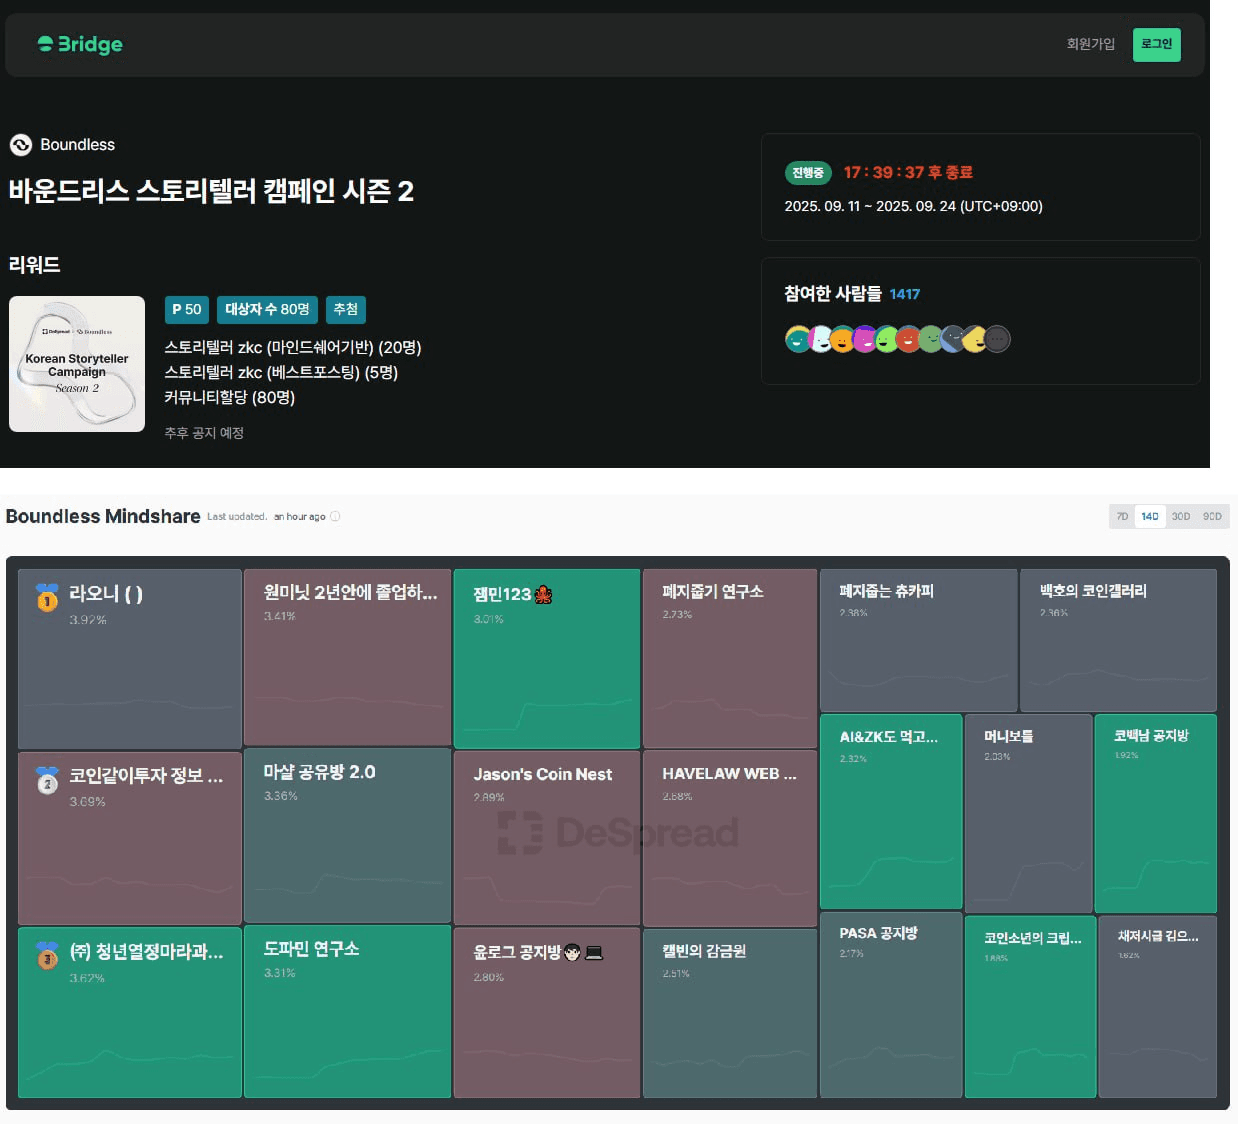The image size is (1238, 1124).
Task: Click "스토리텔러 zkc (마인드쉐어기반) (20명)" reward line
Action: click(293, 347)
